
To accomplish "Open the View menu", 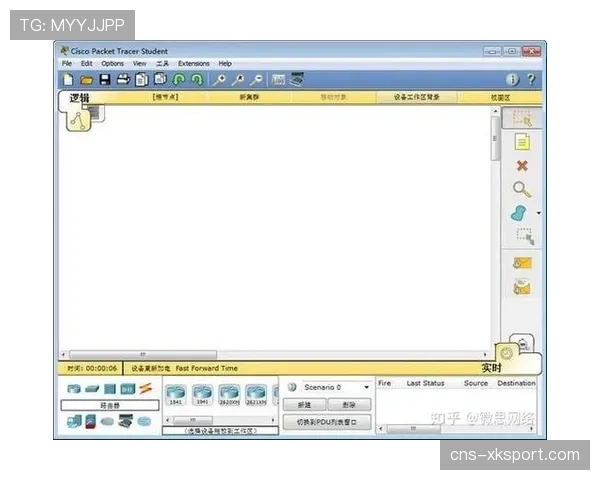I will (x=139, y=64).
